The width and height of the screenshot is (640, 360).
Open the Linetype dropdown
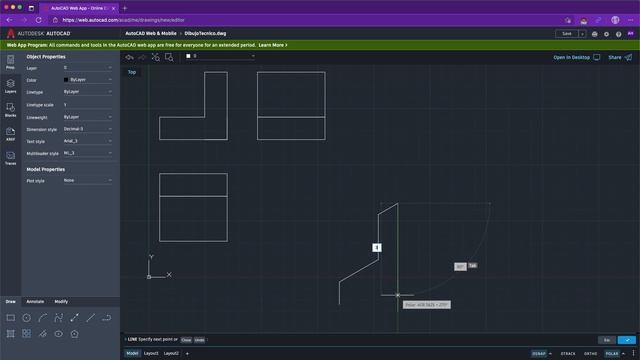88,92
